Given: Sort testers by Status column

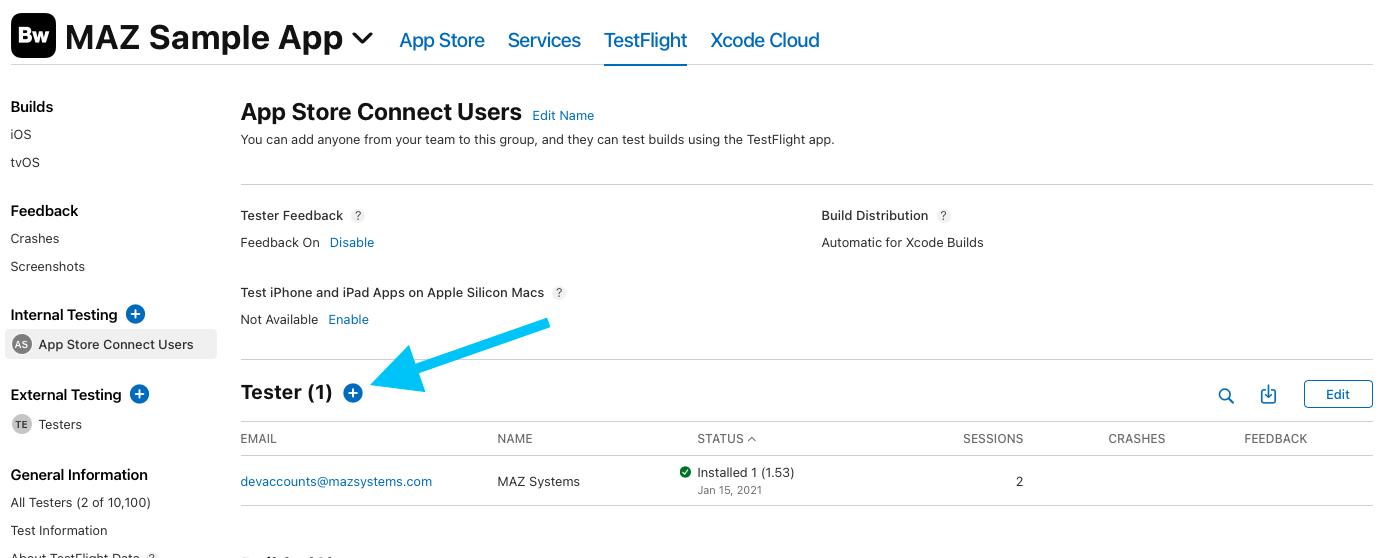Looking at the screenshot, I should [x=726, y=439].
